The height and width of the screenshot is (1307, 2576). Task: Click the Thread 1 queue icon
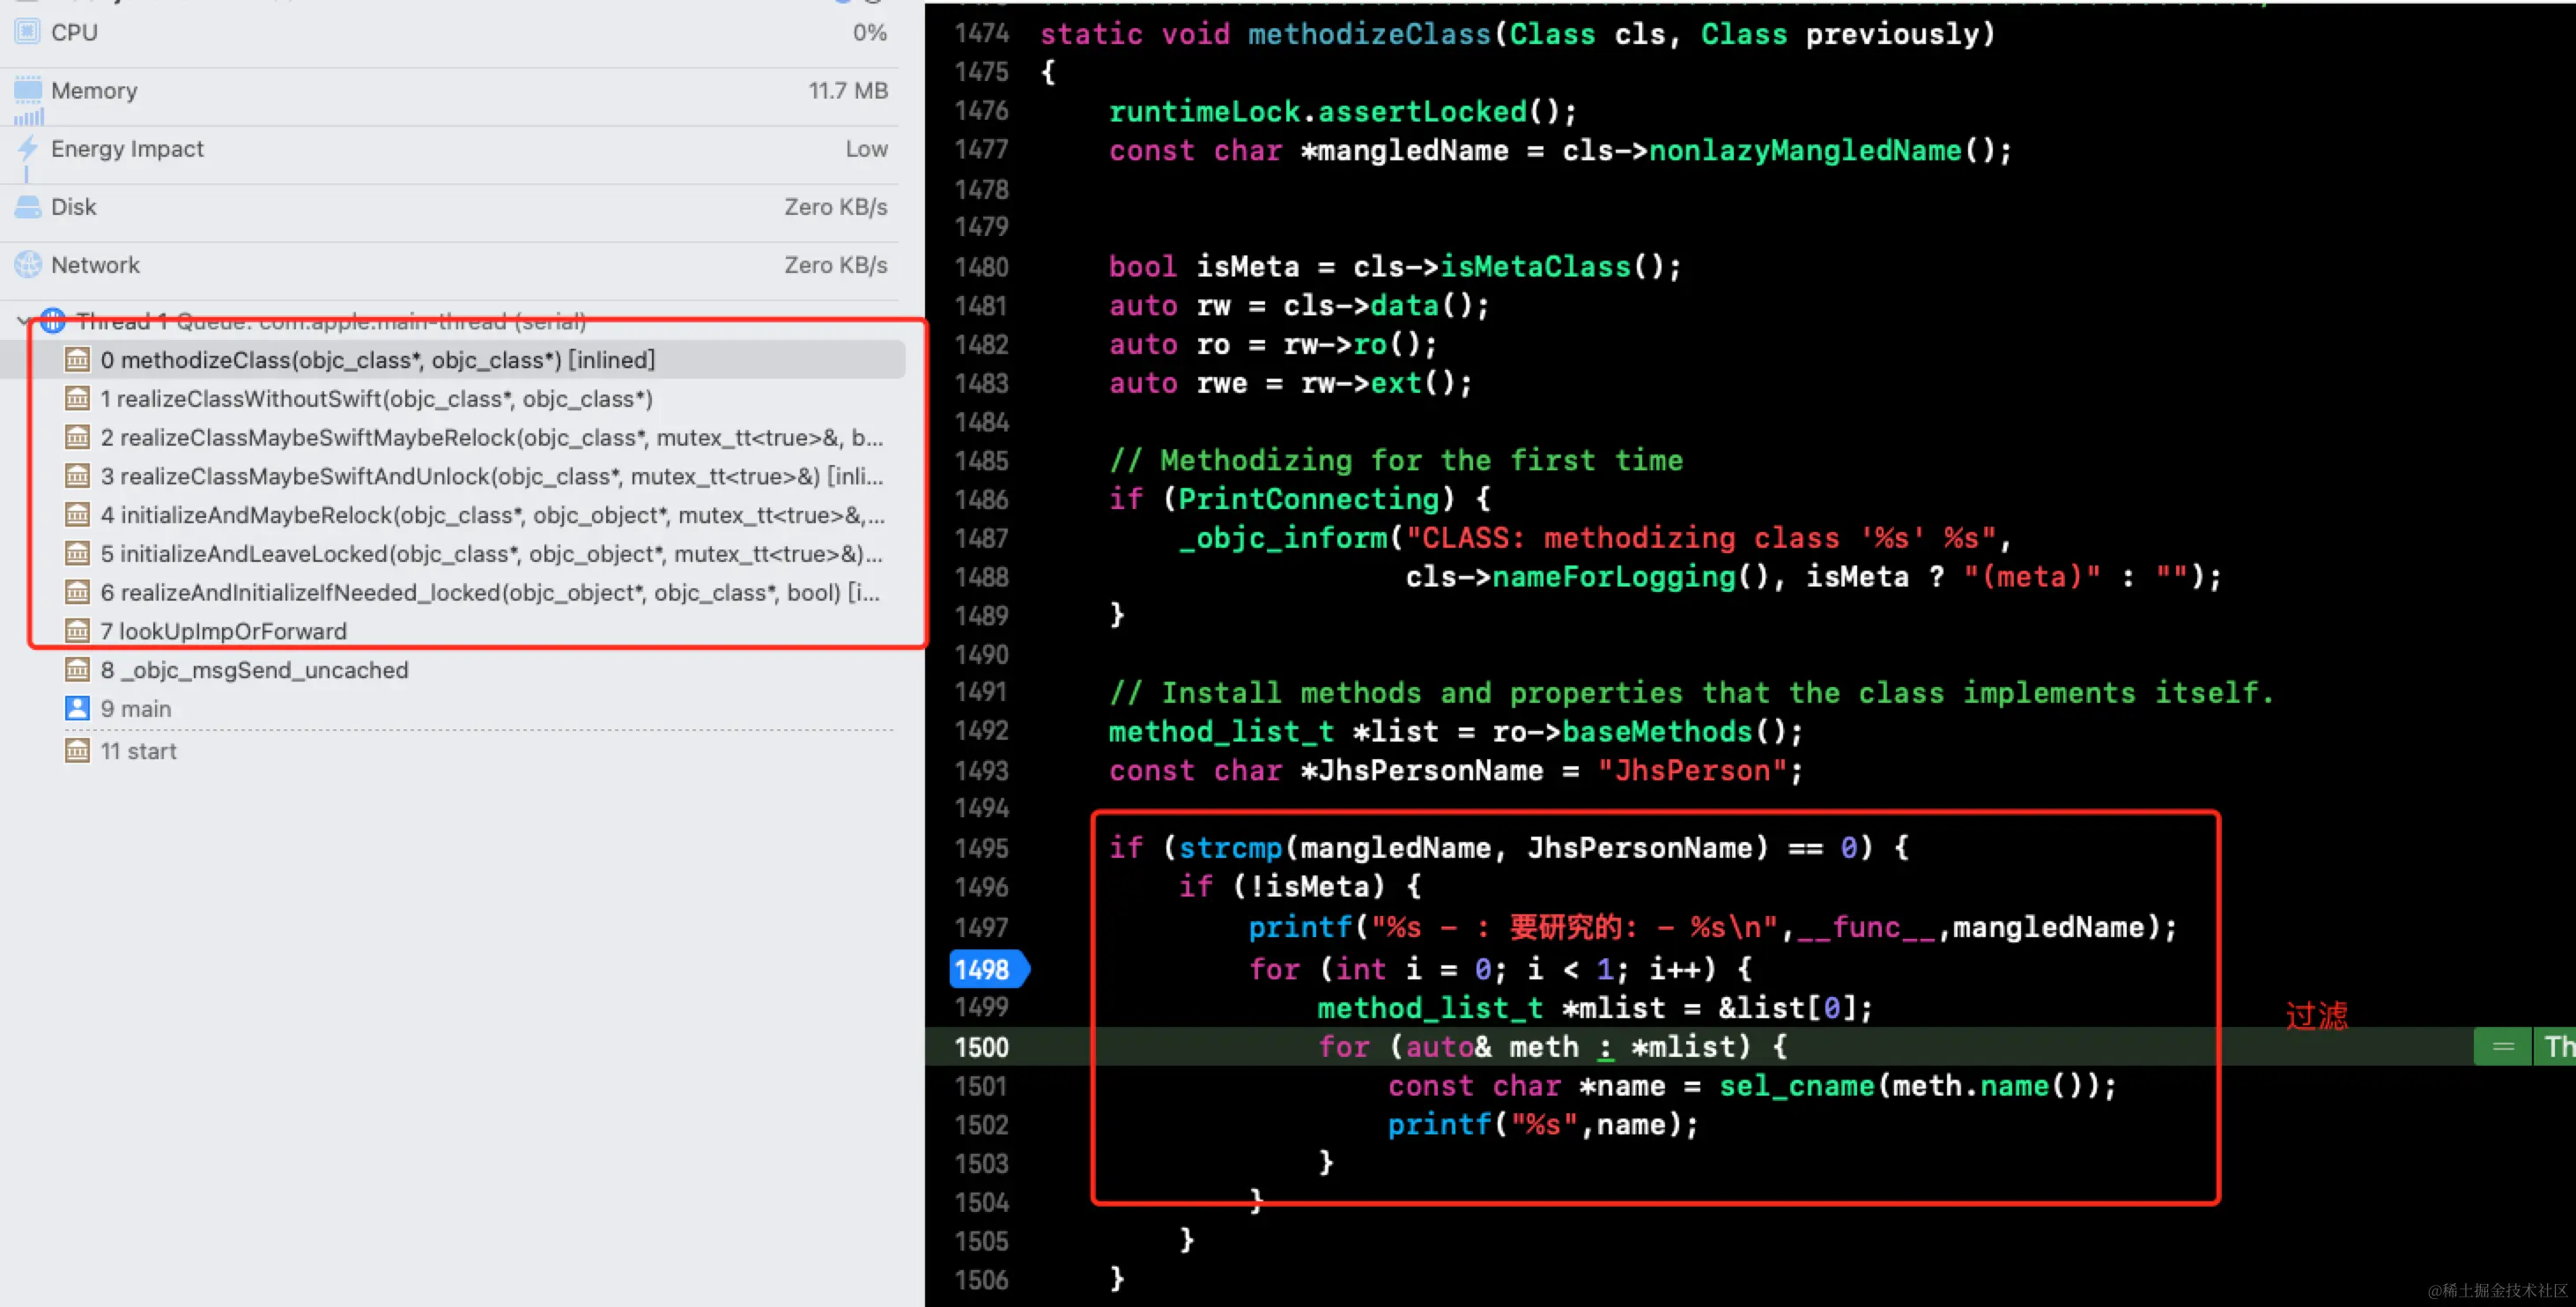click(53, 321)
